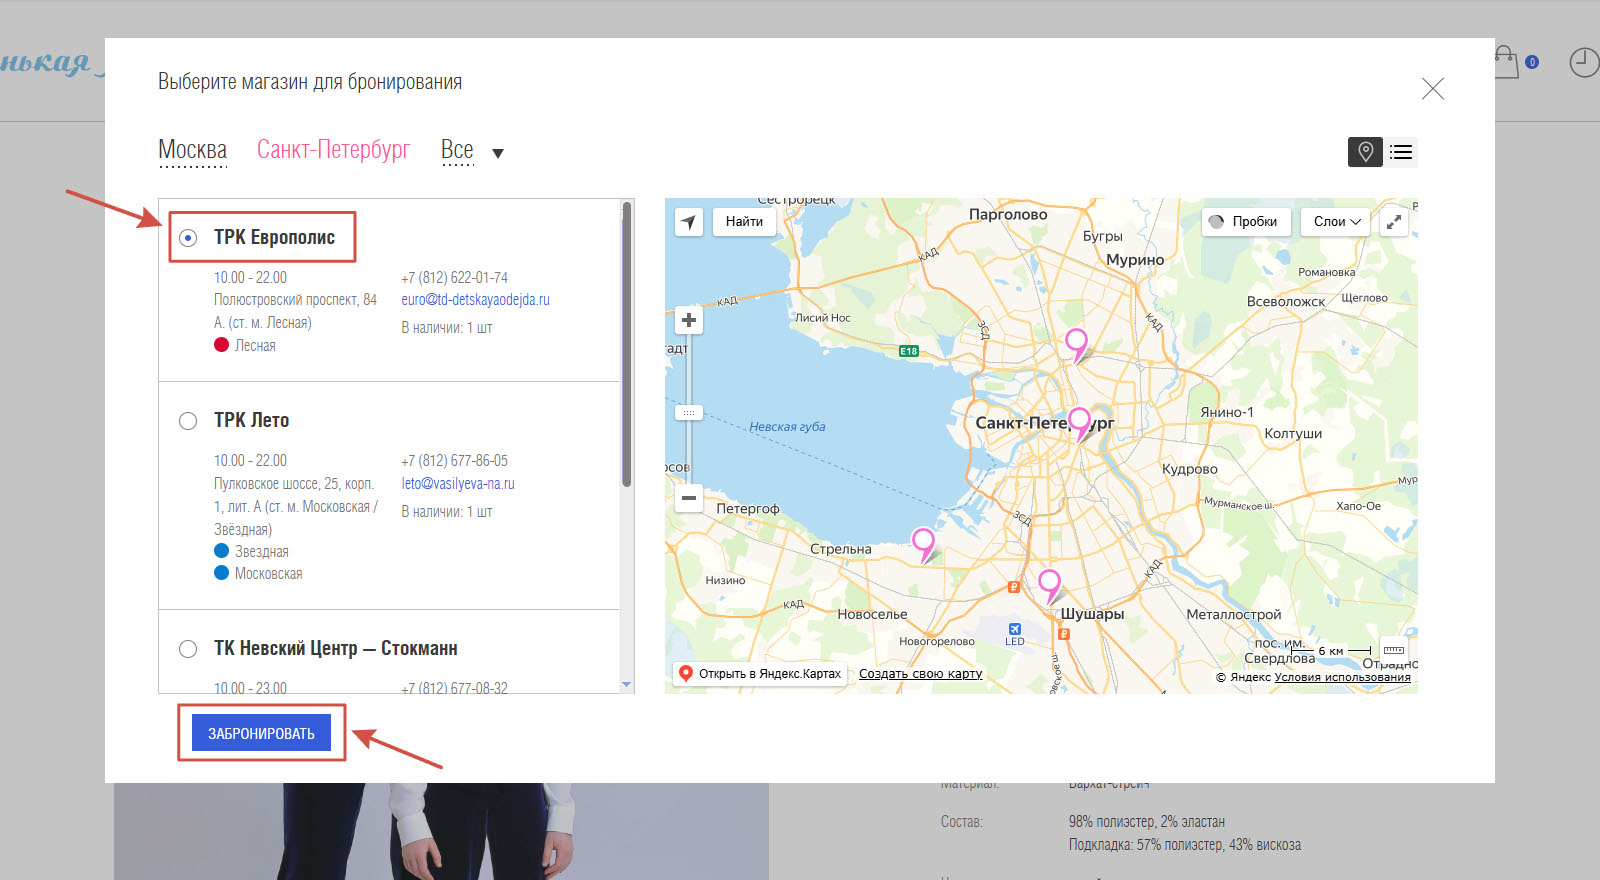This screenshot has height=880, width=1600.
Task: Click the map zoom slider handle
Action: coord(689,412)
